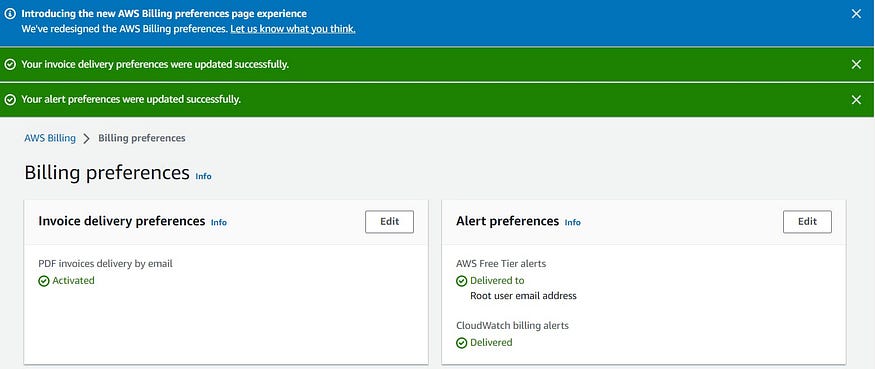Screen dimensions: 875x369
Task: Select the 'AWS Free Tier alerts' label
Action: (x=501, y=263)
